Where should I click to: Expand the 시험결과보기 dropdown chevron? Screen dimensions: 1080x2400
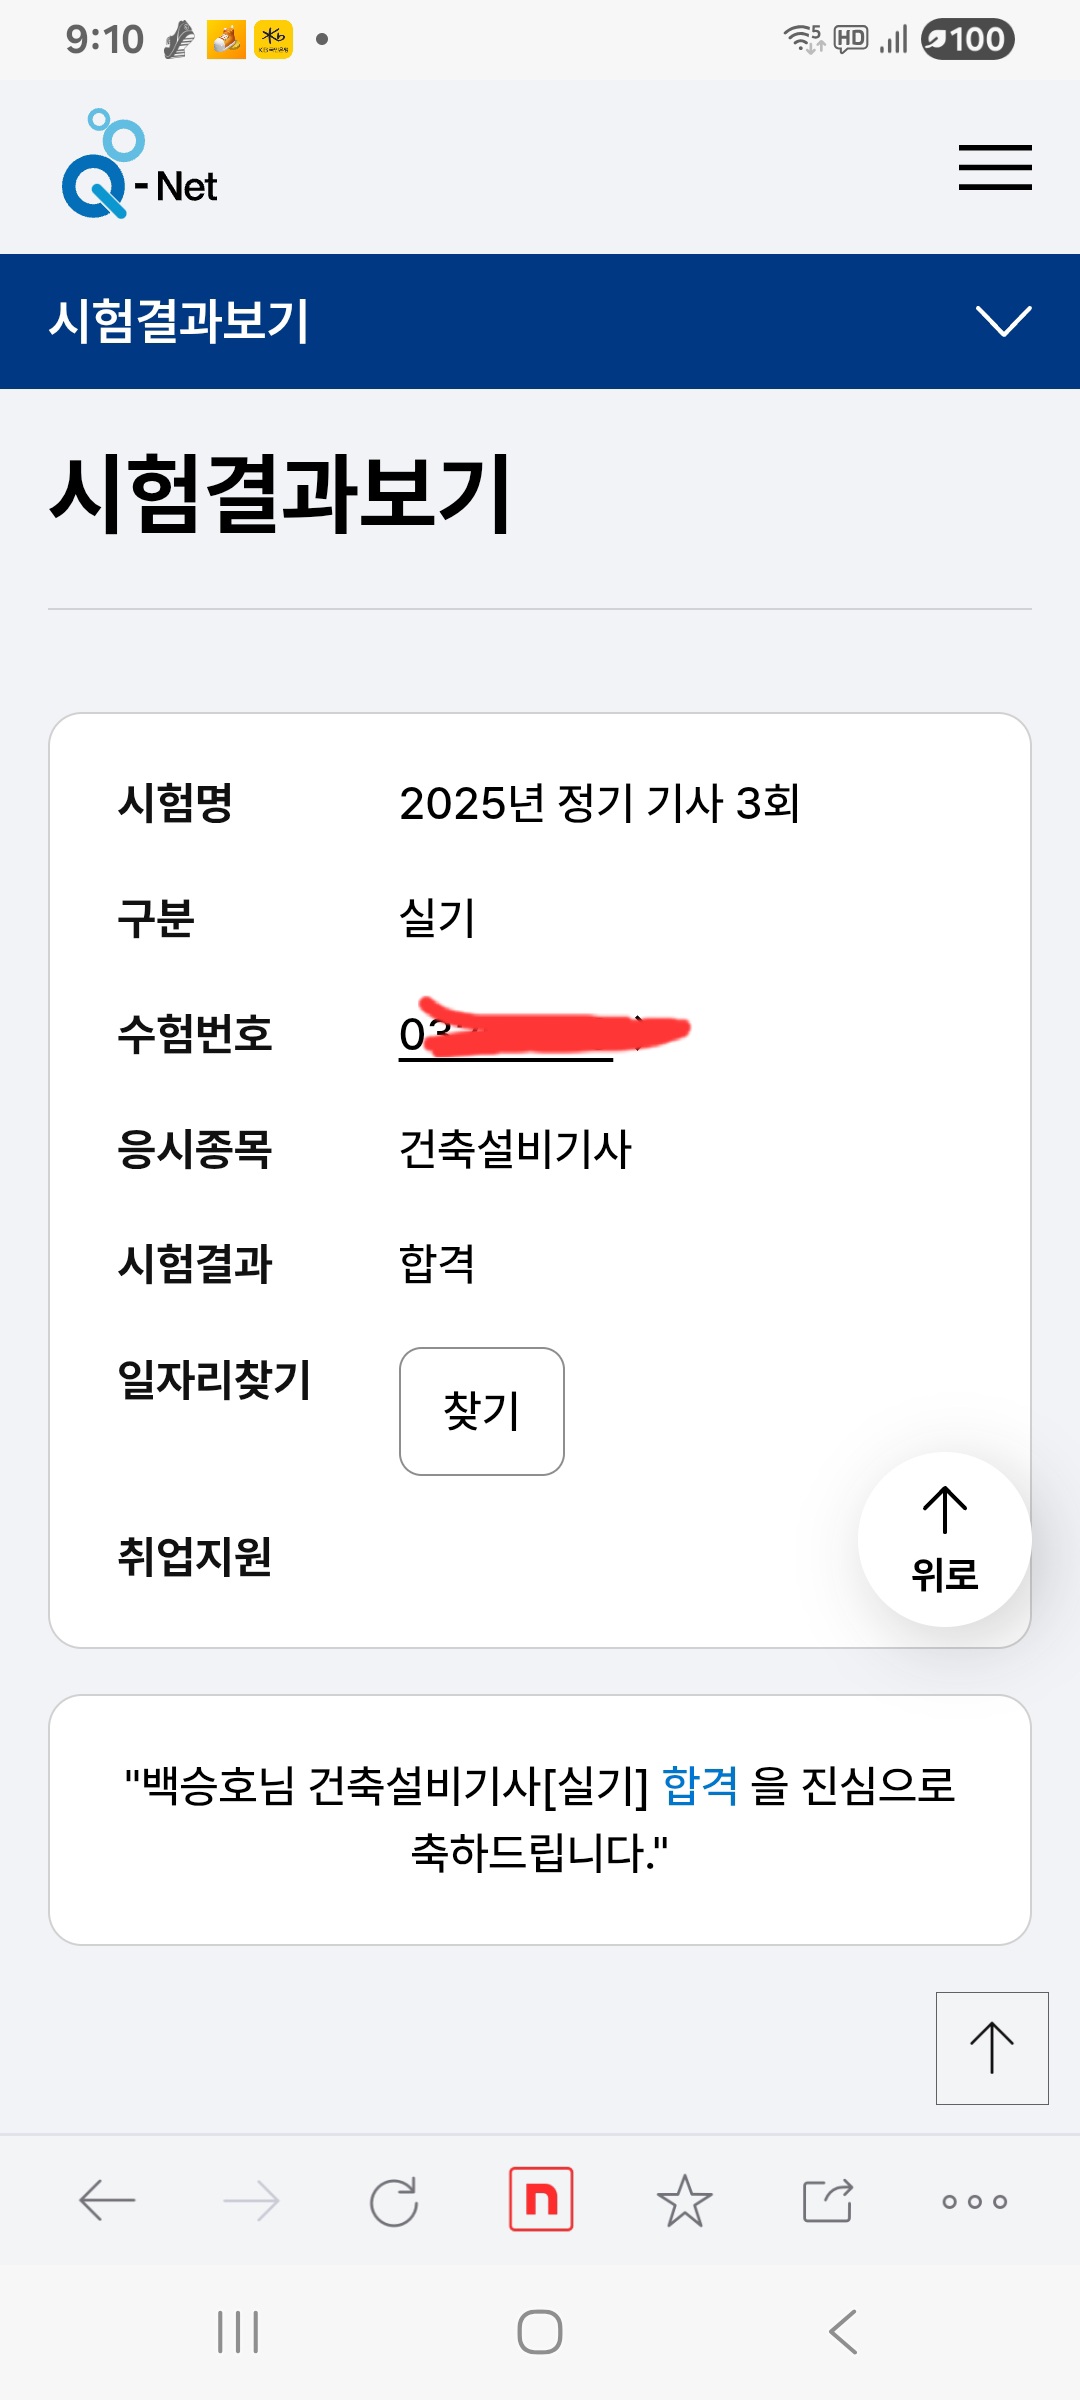(x=1003, y=321)
